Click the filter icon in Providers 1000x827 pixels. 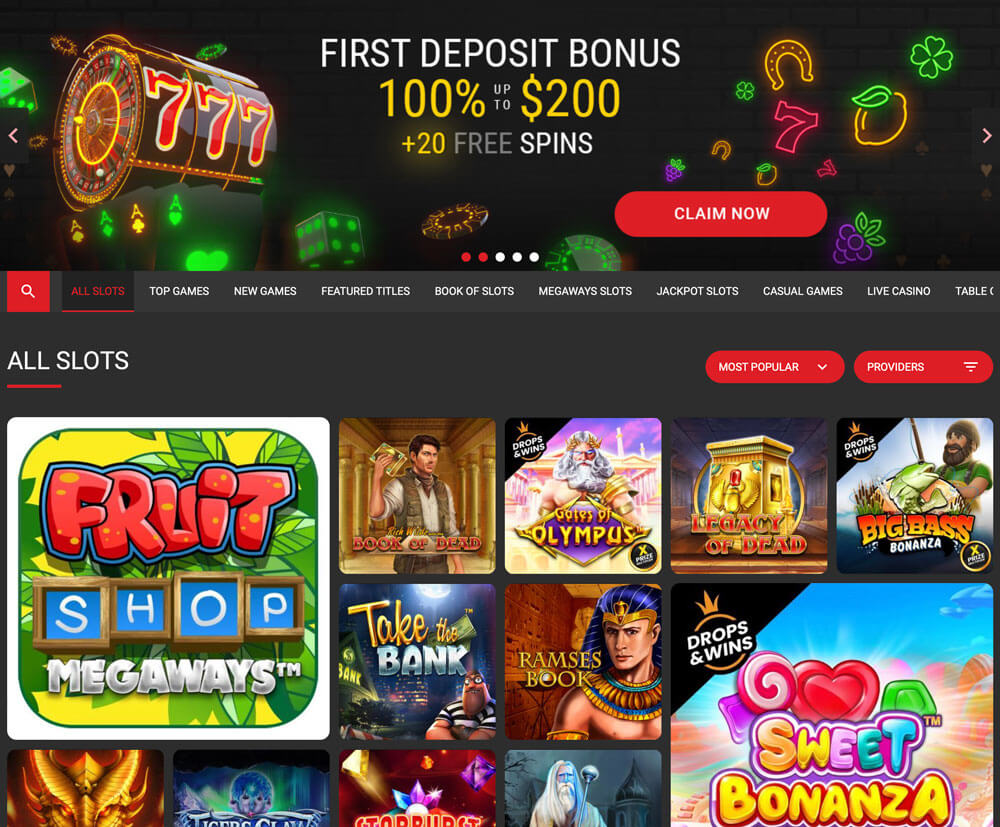pos(970,367)
